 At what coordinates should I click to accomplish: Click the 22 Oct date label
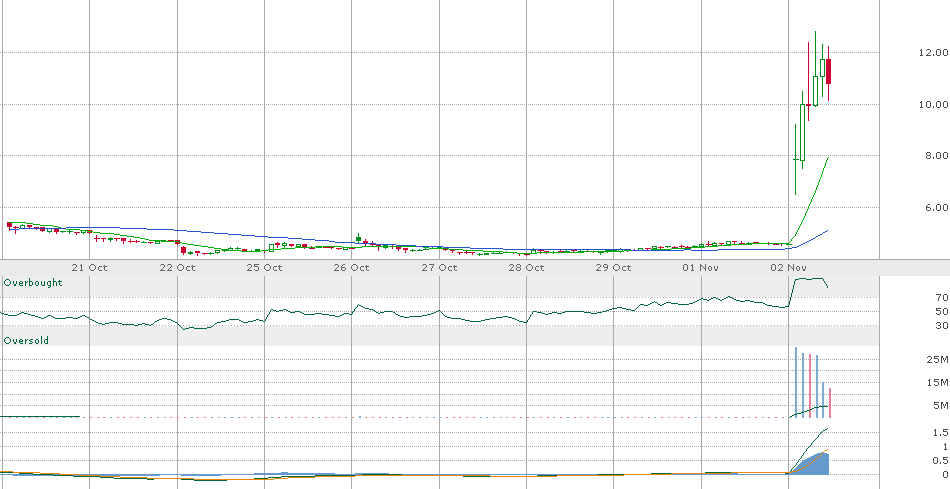click(x=177, y=267)
